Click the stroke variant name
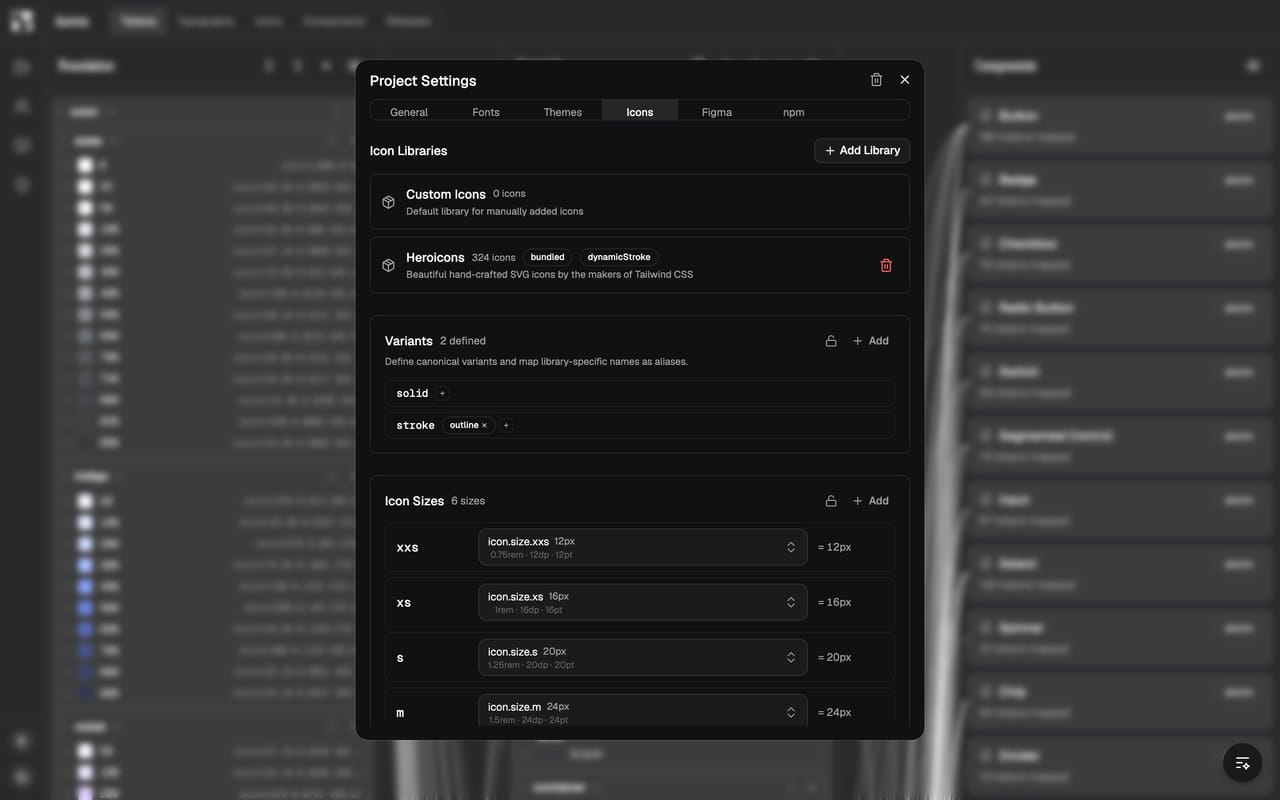 pos(415,425)
